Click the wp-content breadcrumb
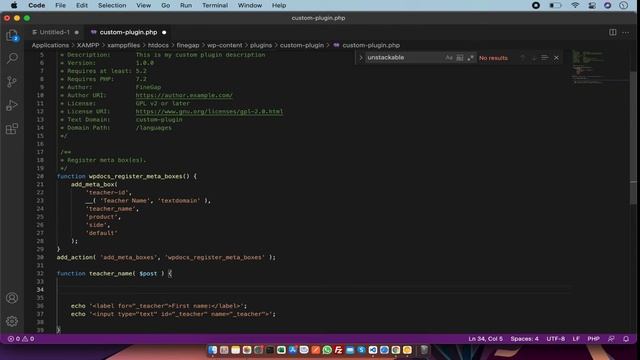The width and height of the screenshot is (640, 360). click(224, 45)
